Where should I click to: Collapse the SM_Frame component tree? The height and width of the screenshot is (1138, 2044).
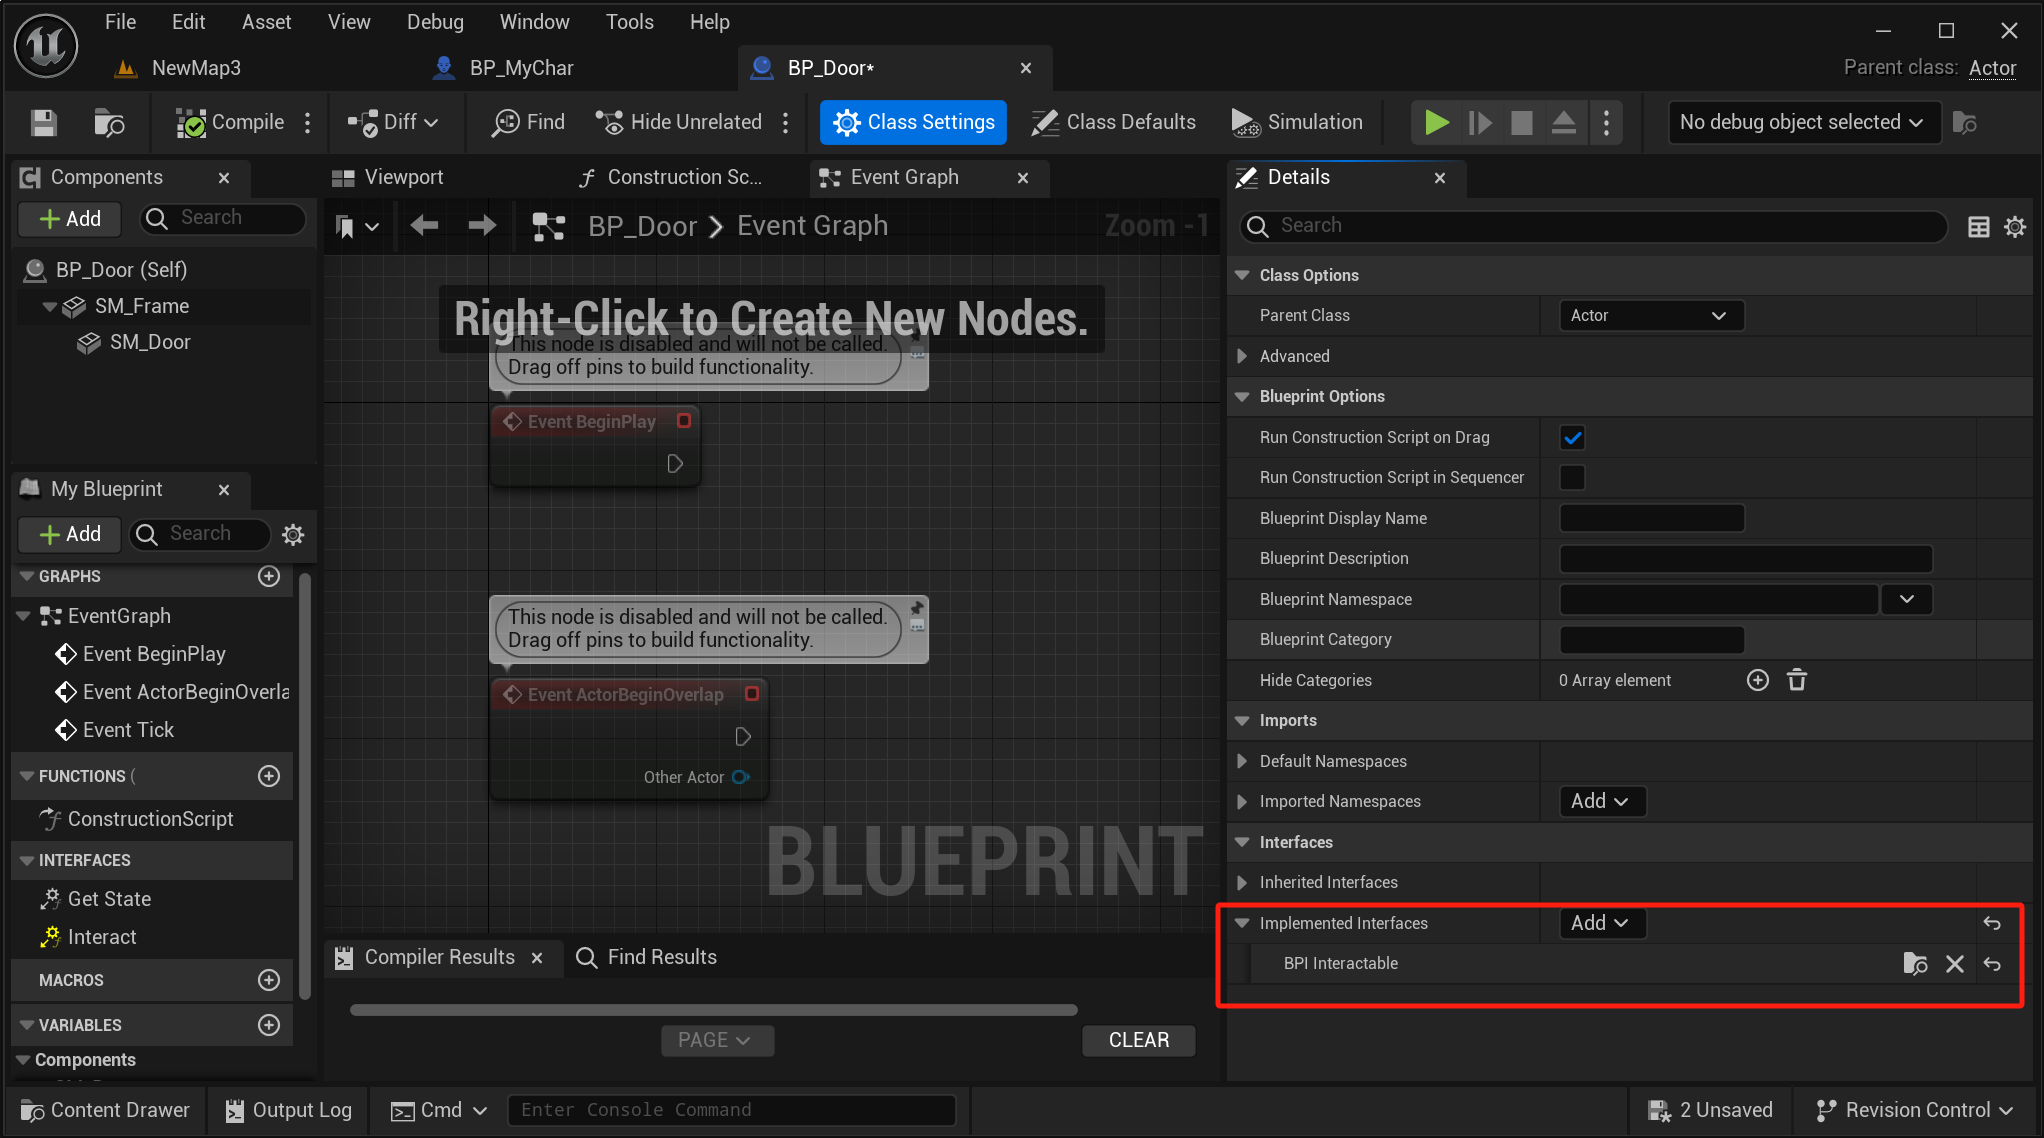pos(49,306)
